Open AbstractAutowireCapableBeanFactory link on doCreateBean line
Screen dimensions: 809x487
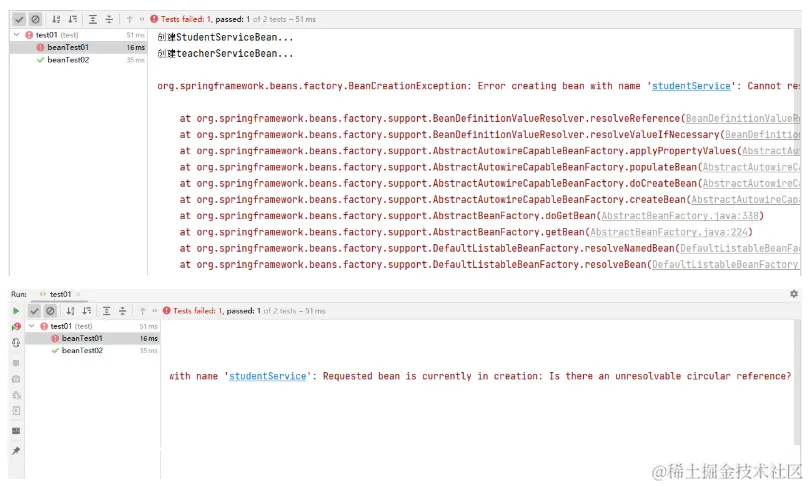pyautogui.click(x=751, y=183)
